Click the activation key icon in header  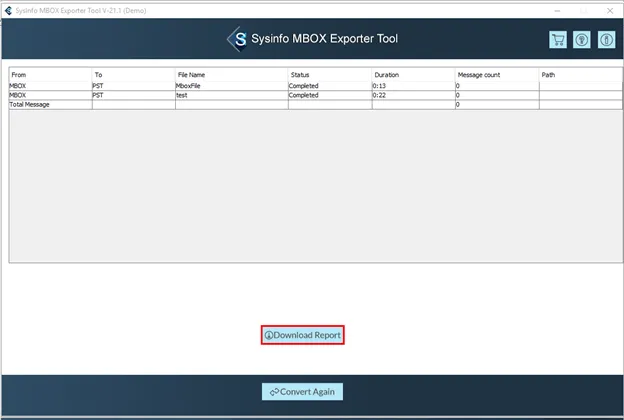582,40
